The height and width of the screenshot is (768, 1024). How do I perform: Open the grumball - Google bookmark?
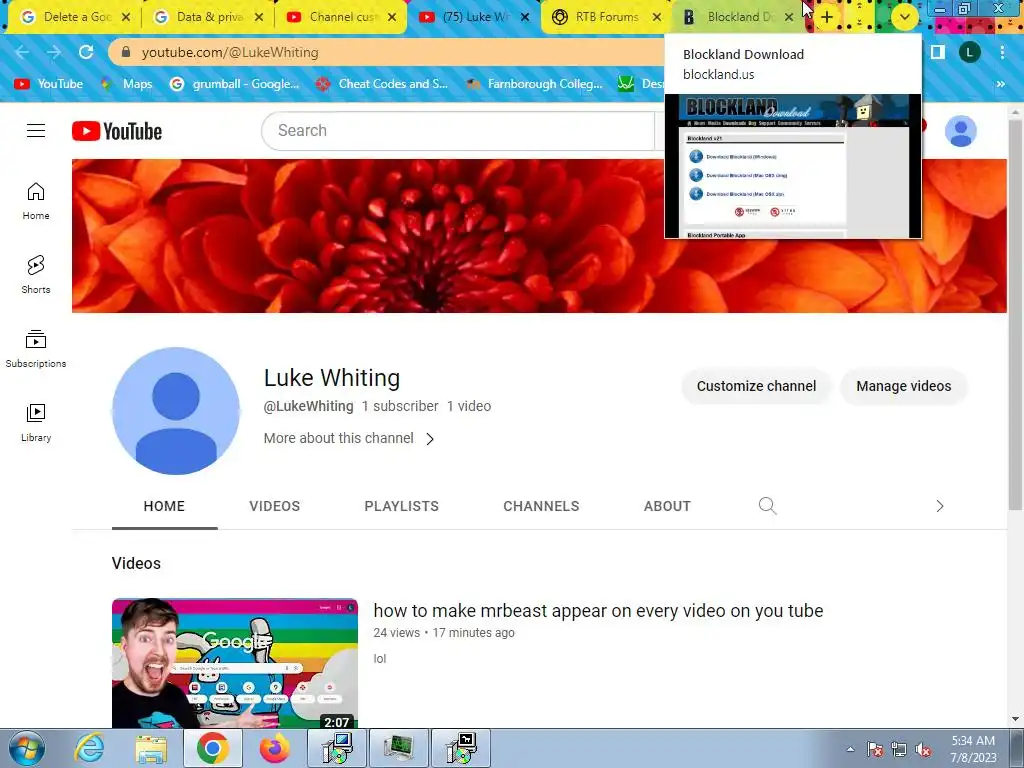234,84
